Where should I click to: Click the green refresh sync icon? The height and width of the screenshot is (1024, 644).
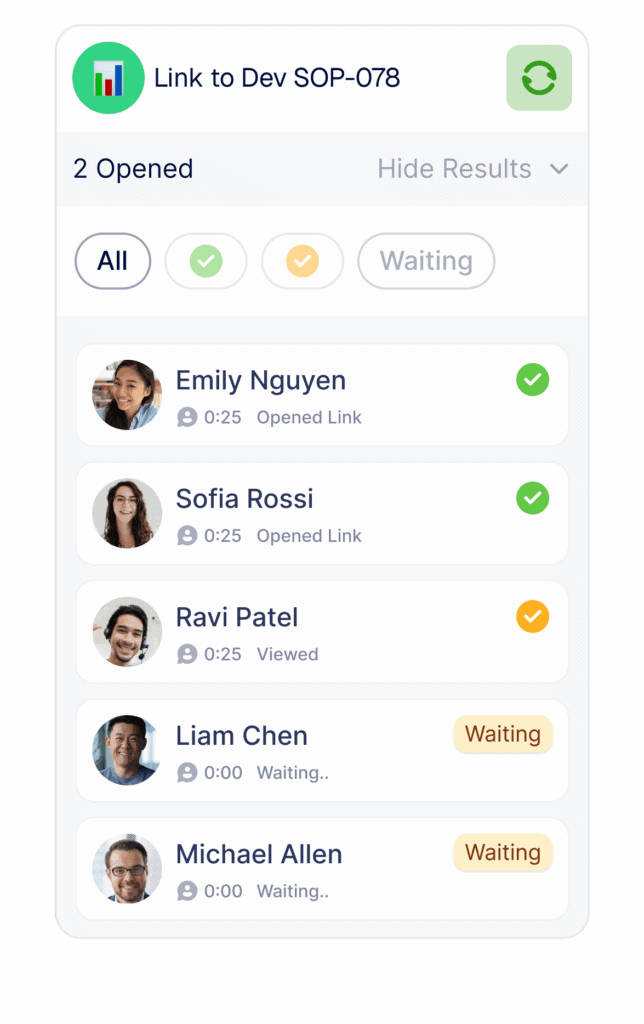[x=539, y=78]
